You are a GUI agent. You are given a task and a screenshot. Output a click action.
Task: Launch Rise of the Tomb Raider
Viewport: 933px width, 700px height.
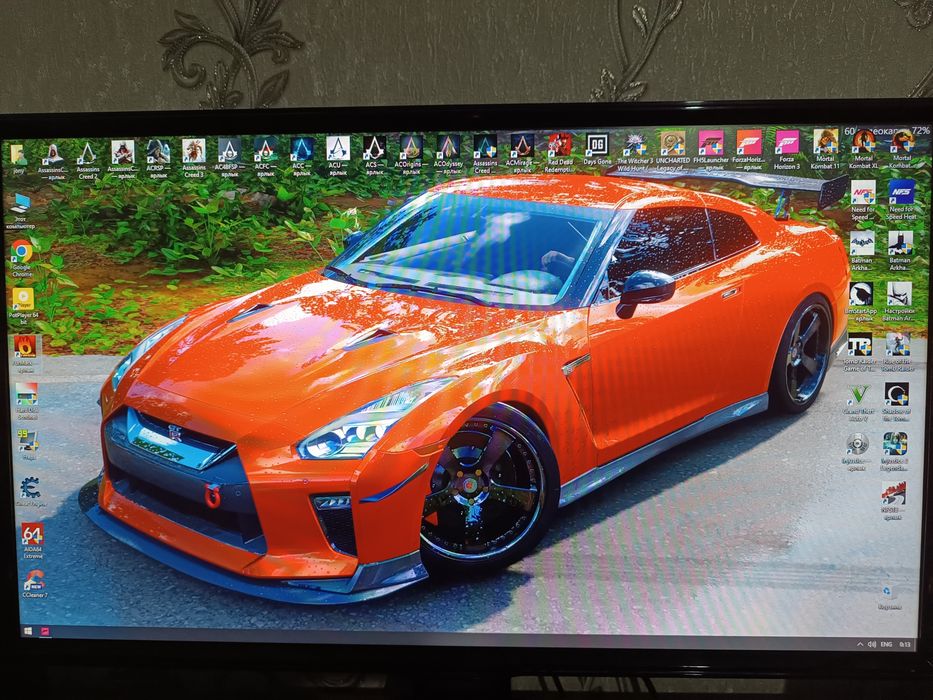[897, 352]
